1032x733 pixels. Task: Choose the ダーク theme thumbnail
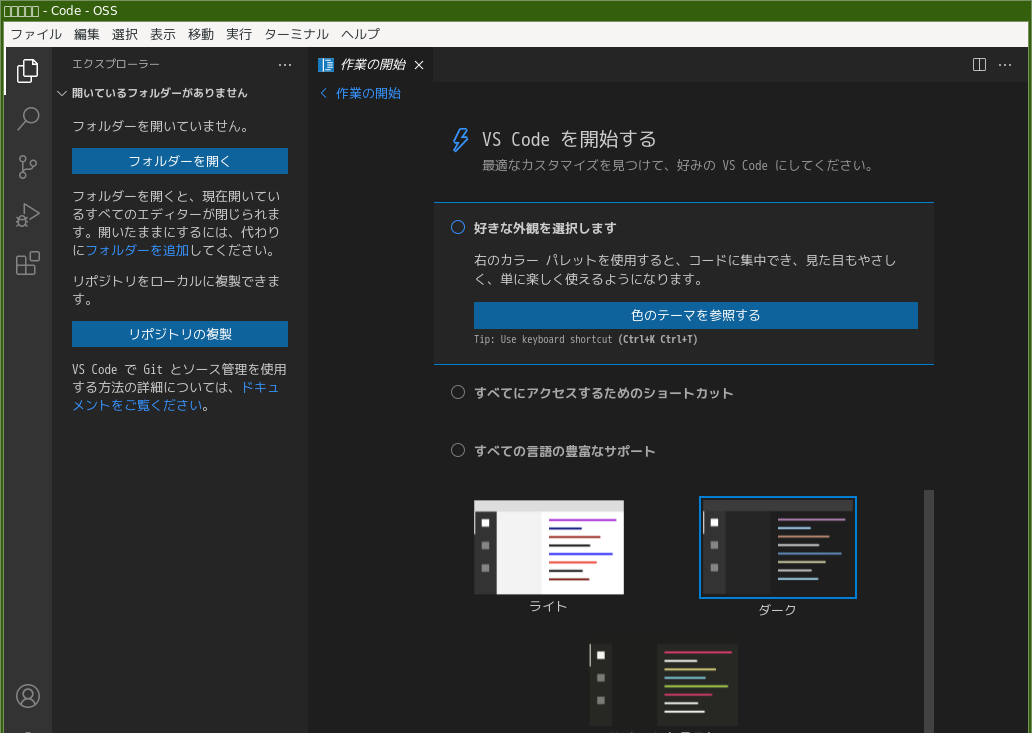click(x=778, y=547)
